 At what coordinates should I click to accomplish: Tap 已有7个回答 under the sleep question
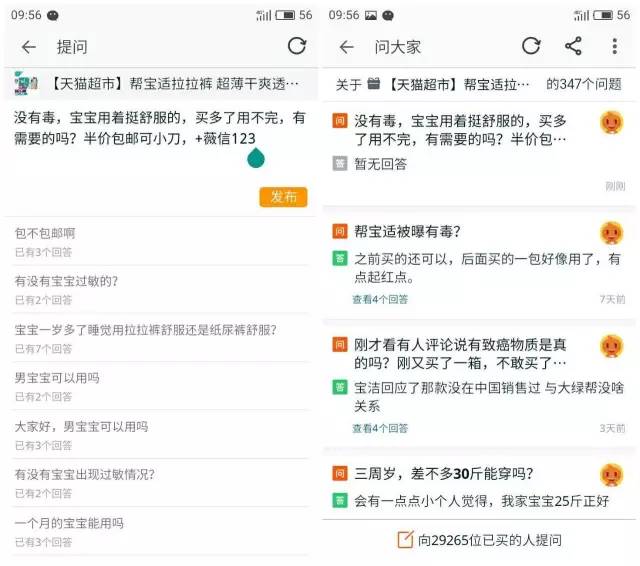pyautogui.click(x=43, y=349)
